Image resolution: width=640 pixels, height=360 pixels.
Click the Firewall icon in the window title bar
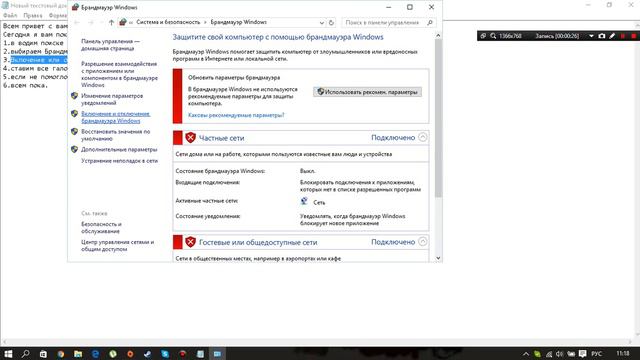(x=75, y=7)
